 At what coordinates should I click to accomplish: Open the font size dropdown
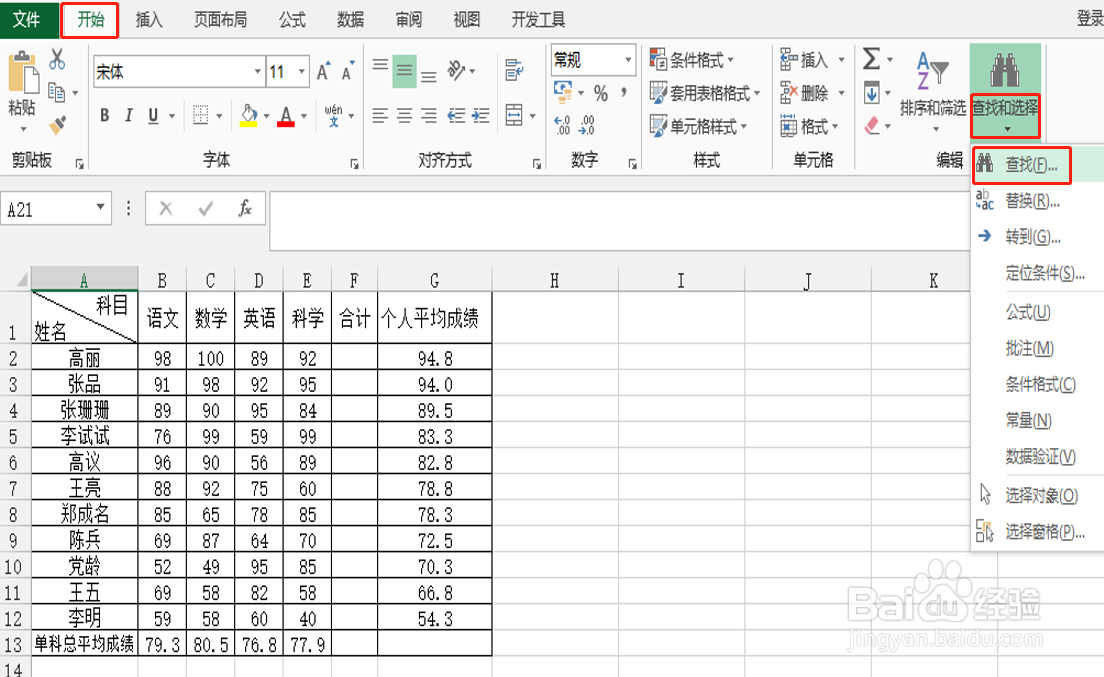tap(302, 71)
